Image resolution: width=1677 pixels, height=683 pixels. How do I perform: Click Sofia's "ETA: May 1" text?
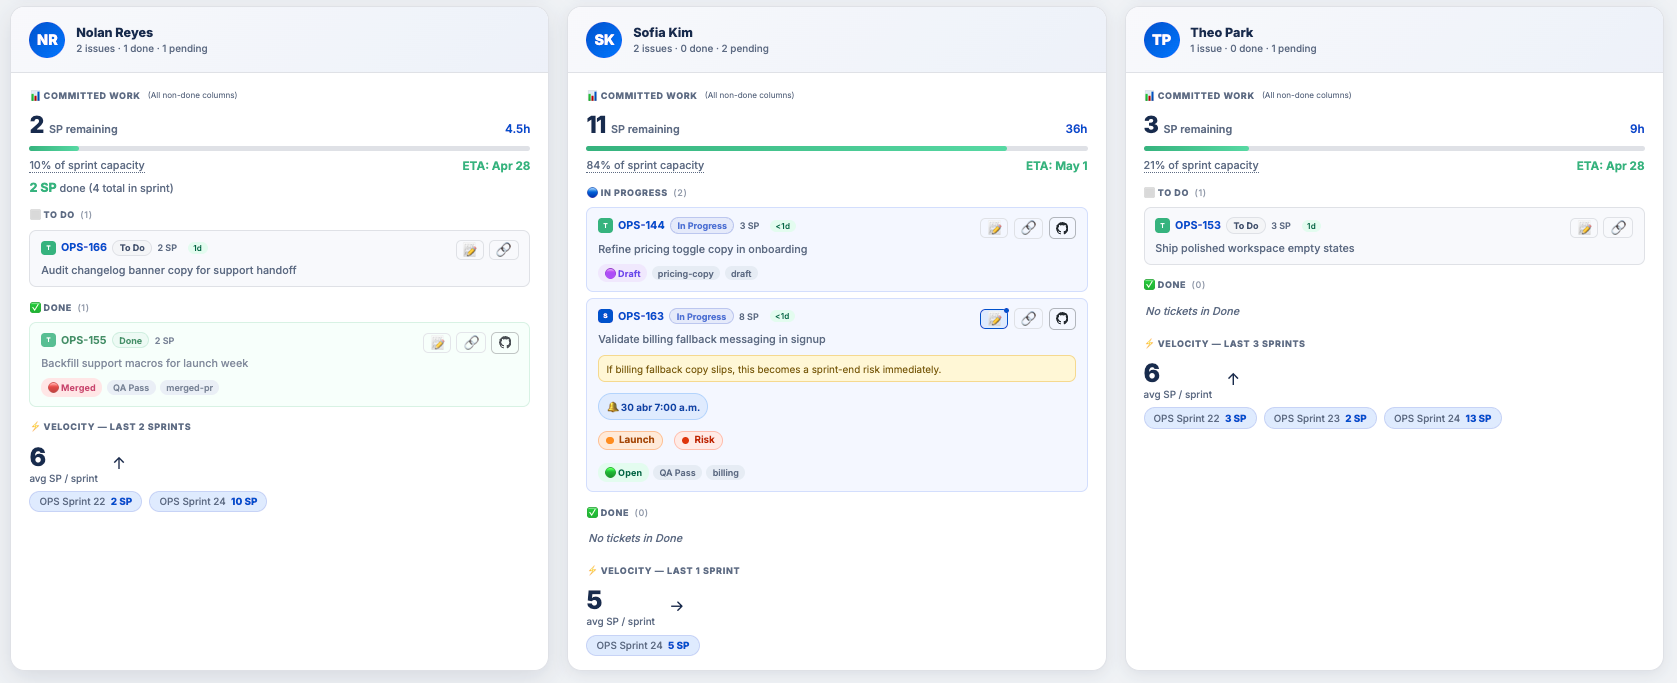click(x=1057, y=166)
